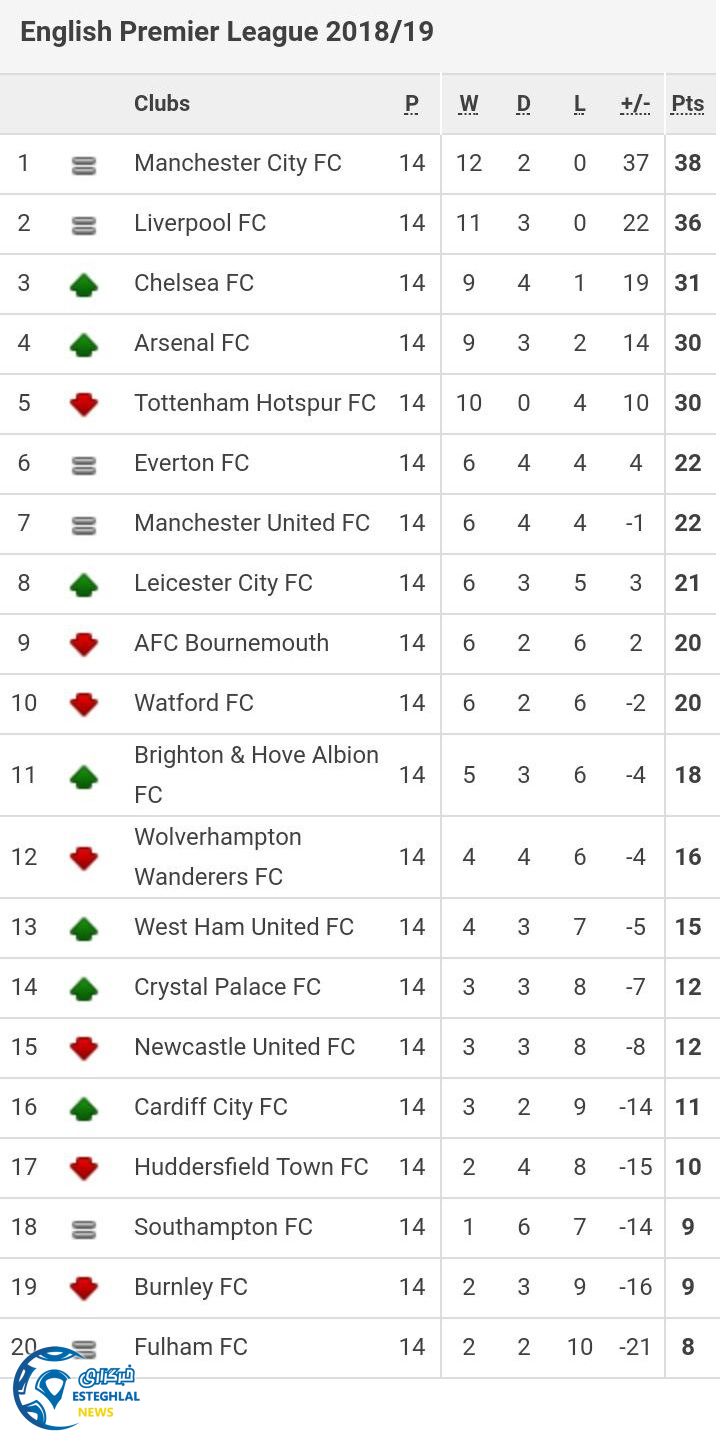Click the Clubs column header
720x1452 pixels.
162,104
